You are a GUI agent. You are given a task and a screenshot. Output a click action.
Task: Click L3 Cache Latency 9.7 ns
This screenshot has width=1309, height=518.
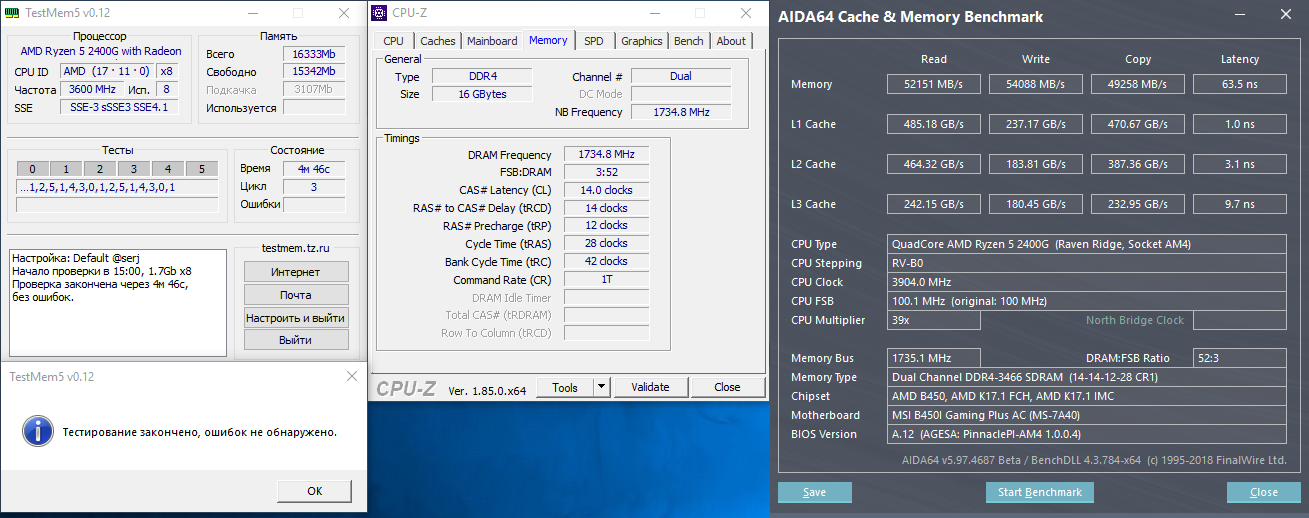point(1239,204)
